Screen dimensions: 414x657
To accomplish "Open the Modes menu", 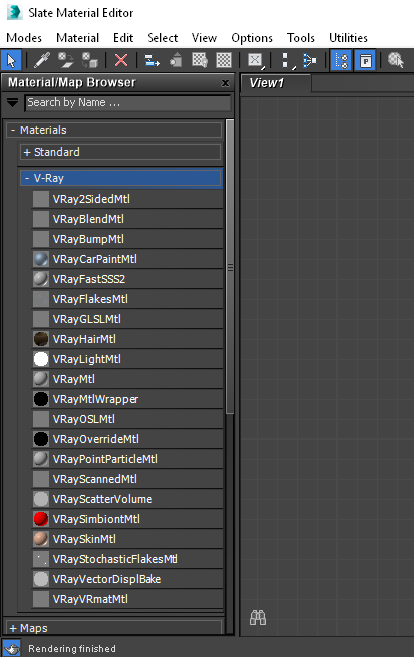I will 24,38.
